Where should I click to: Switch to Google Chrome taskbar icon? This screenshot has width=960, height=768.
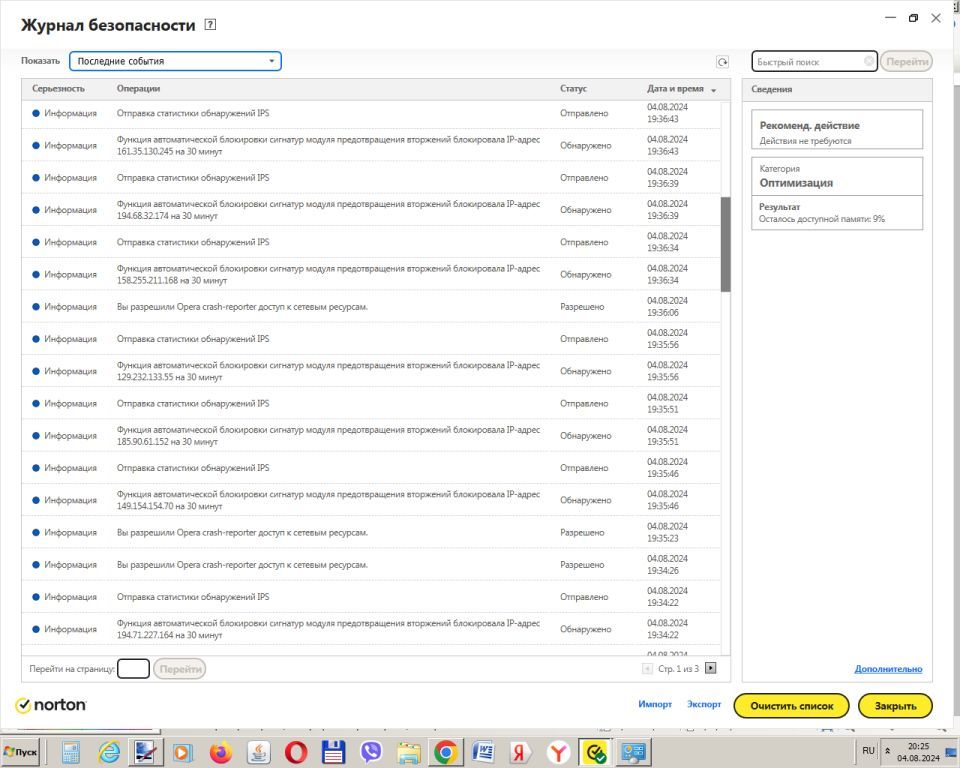pos(446,752)
